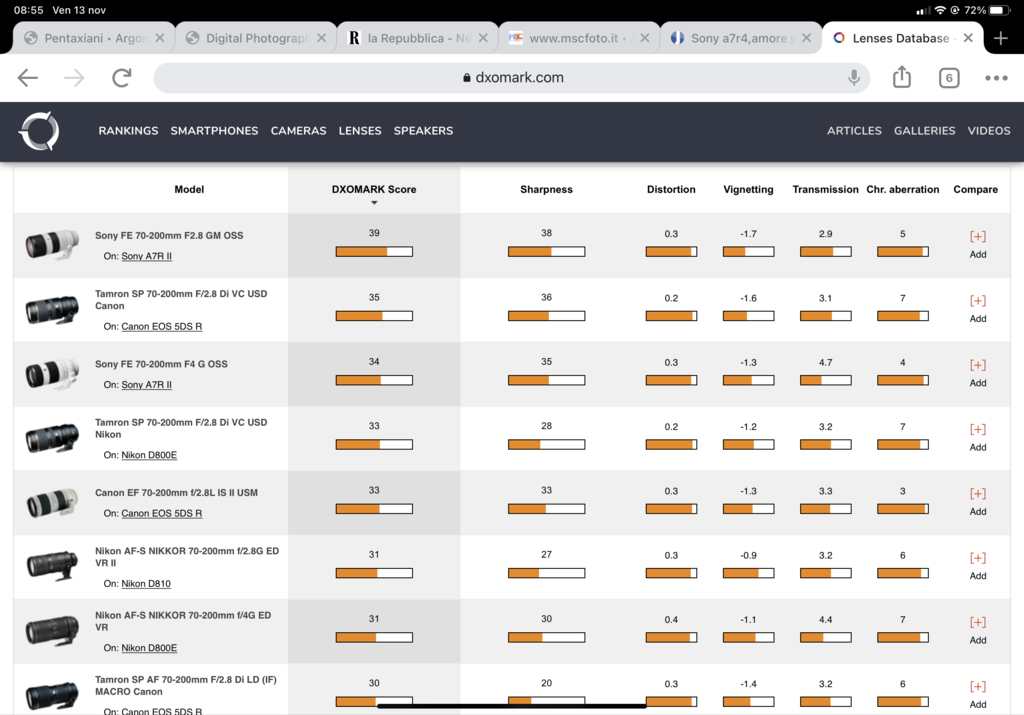Viewport: 1024px width, 715px height.
Task: Click vignetting value -0.9
Action: [x=748, y=556]
